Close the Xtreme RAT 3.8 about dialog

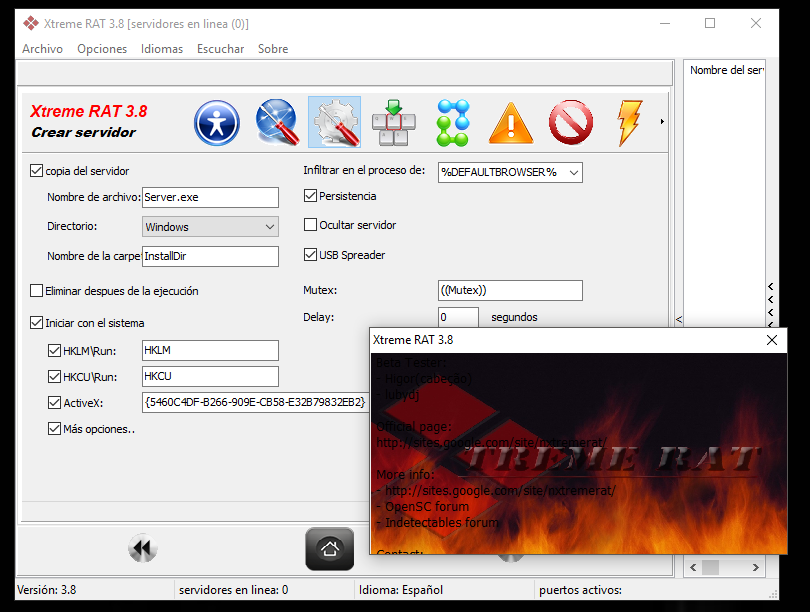(772, 340)
